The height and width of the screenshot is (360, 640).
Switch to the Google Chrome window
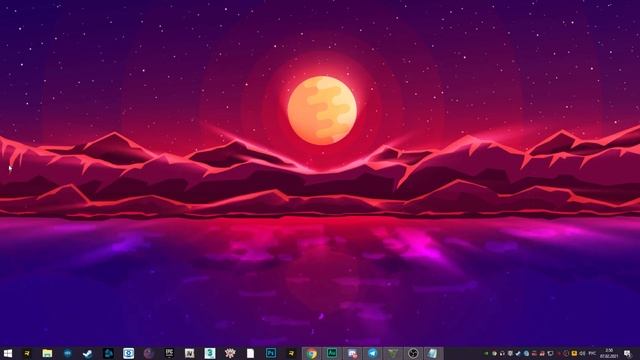[x=312, y=353]
